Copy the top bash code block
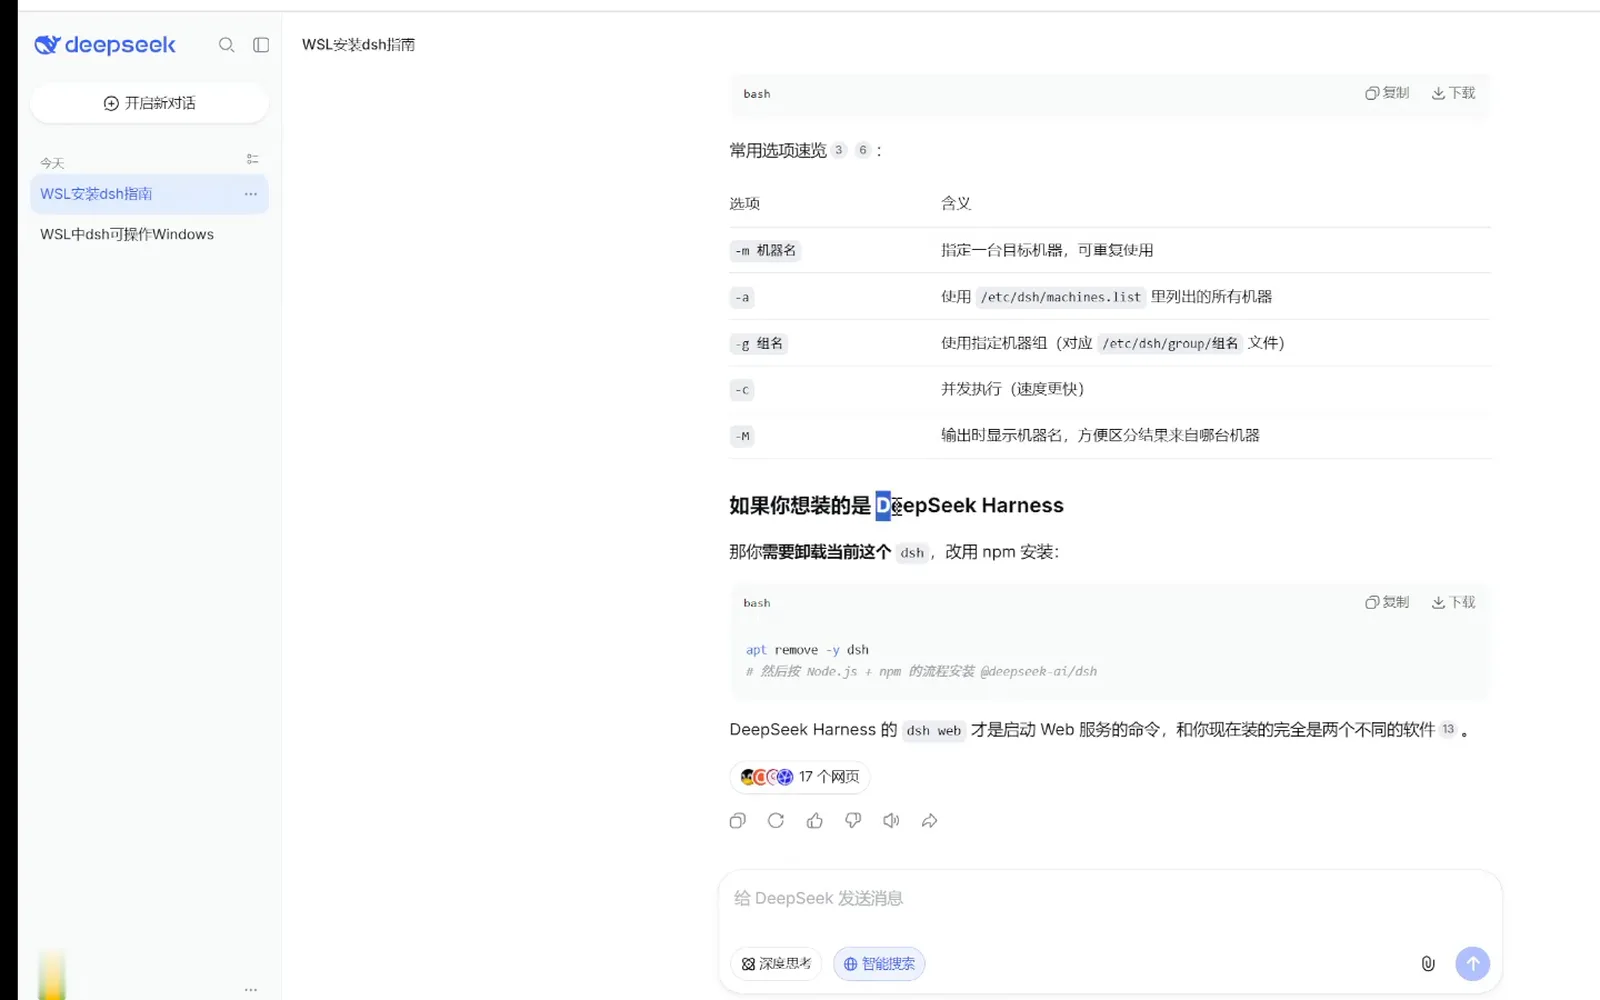Viewport: 1600px width, 1000px height. pyautogui.click(x=1387, y=93)
